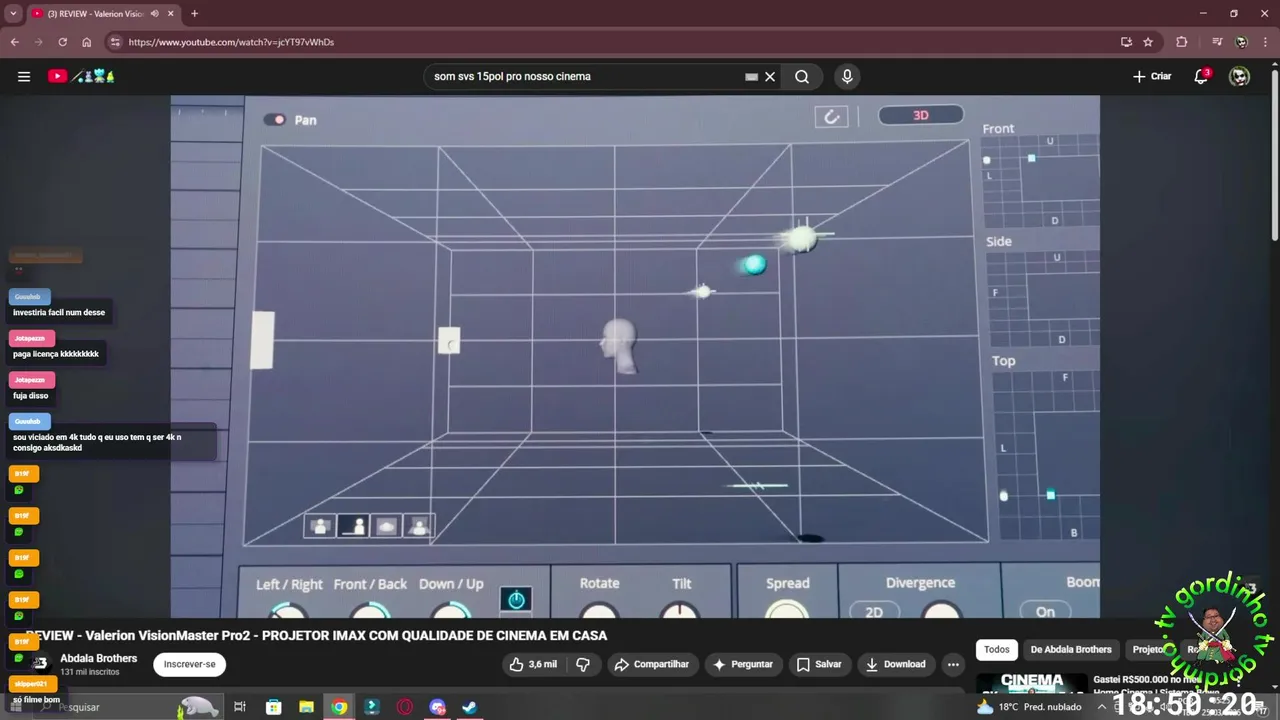Select the fourth listener view icon

419,526
